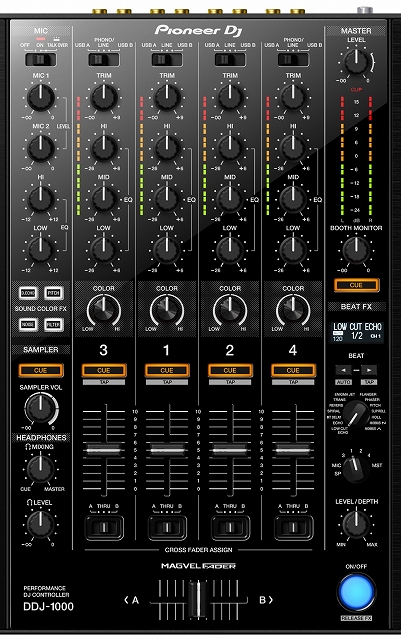Click the channel 1 orange CUE button

(167, 371)
